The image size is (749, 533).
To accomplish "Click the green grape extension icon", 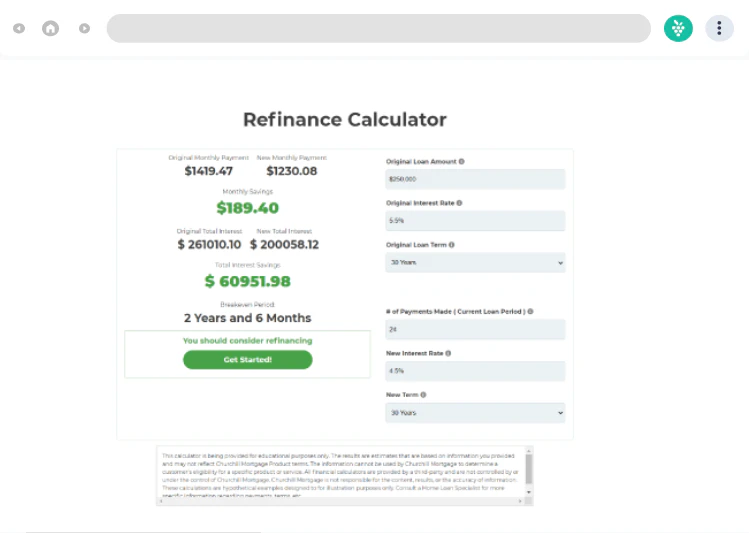I will 678,28.
